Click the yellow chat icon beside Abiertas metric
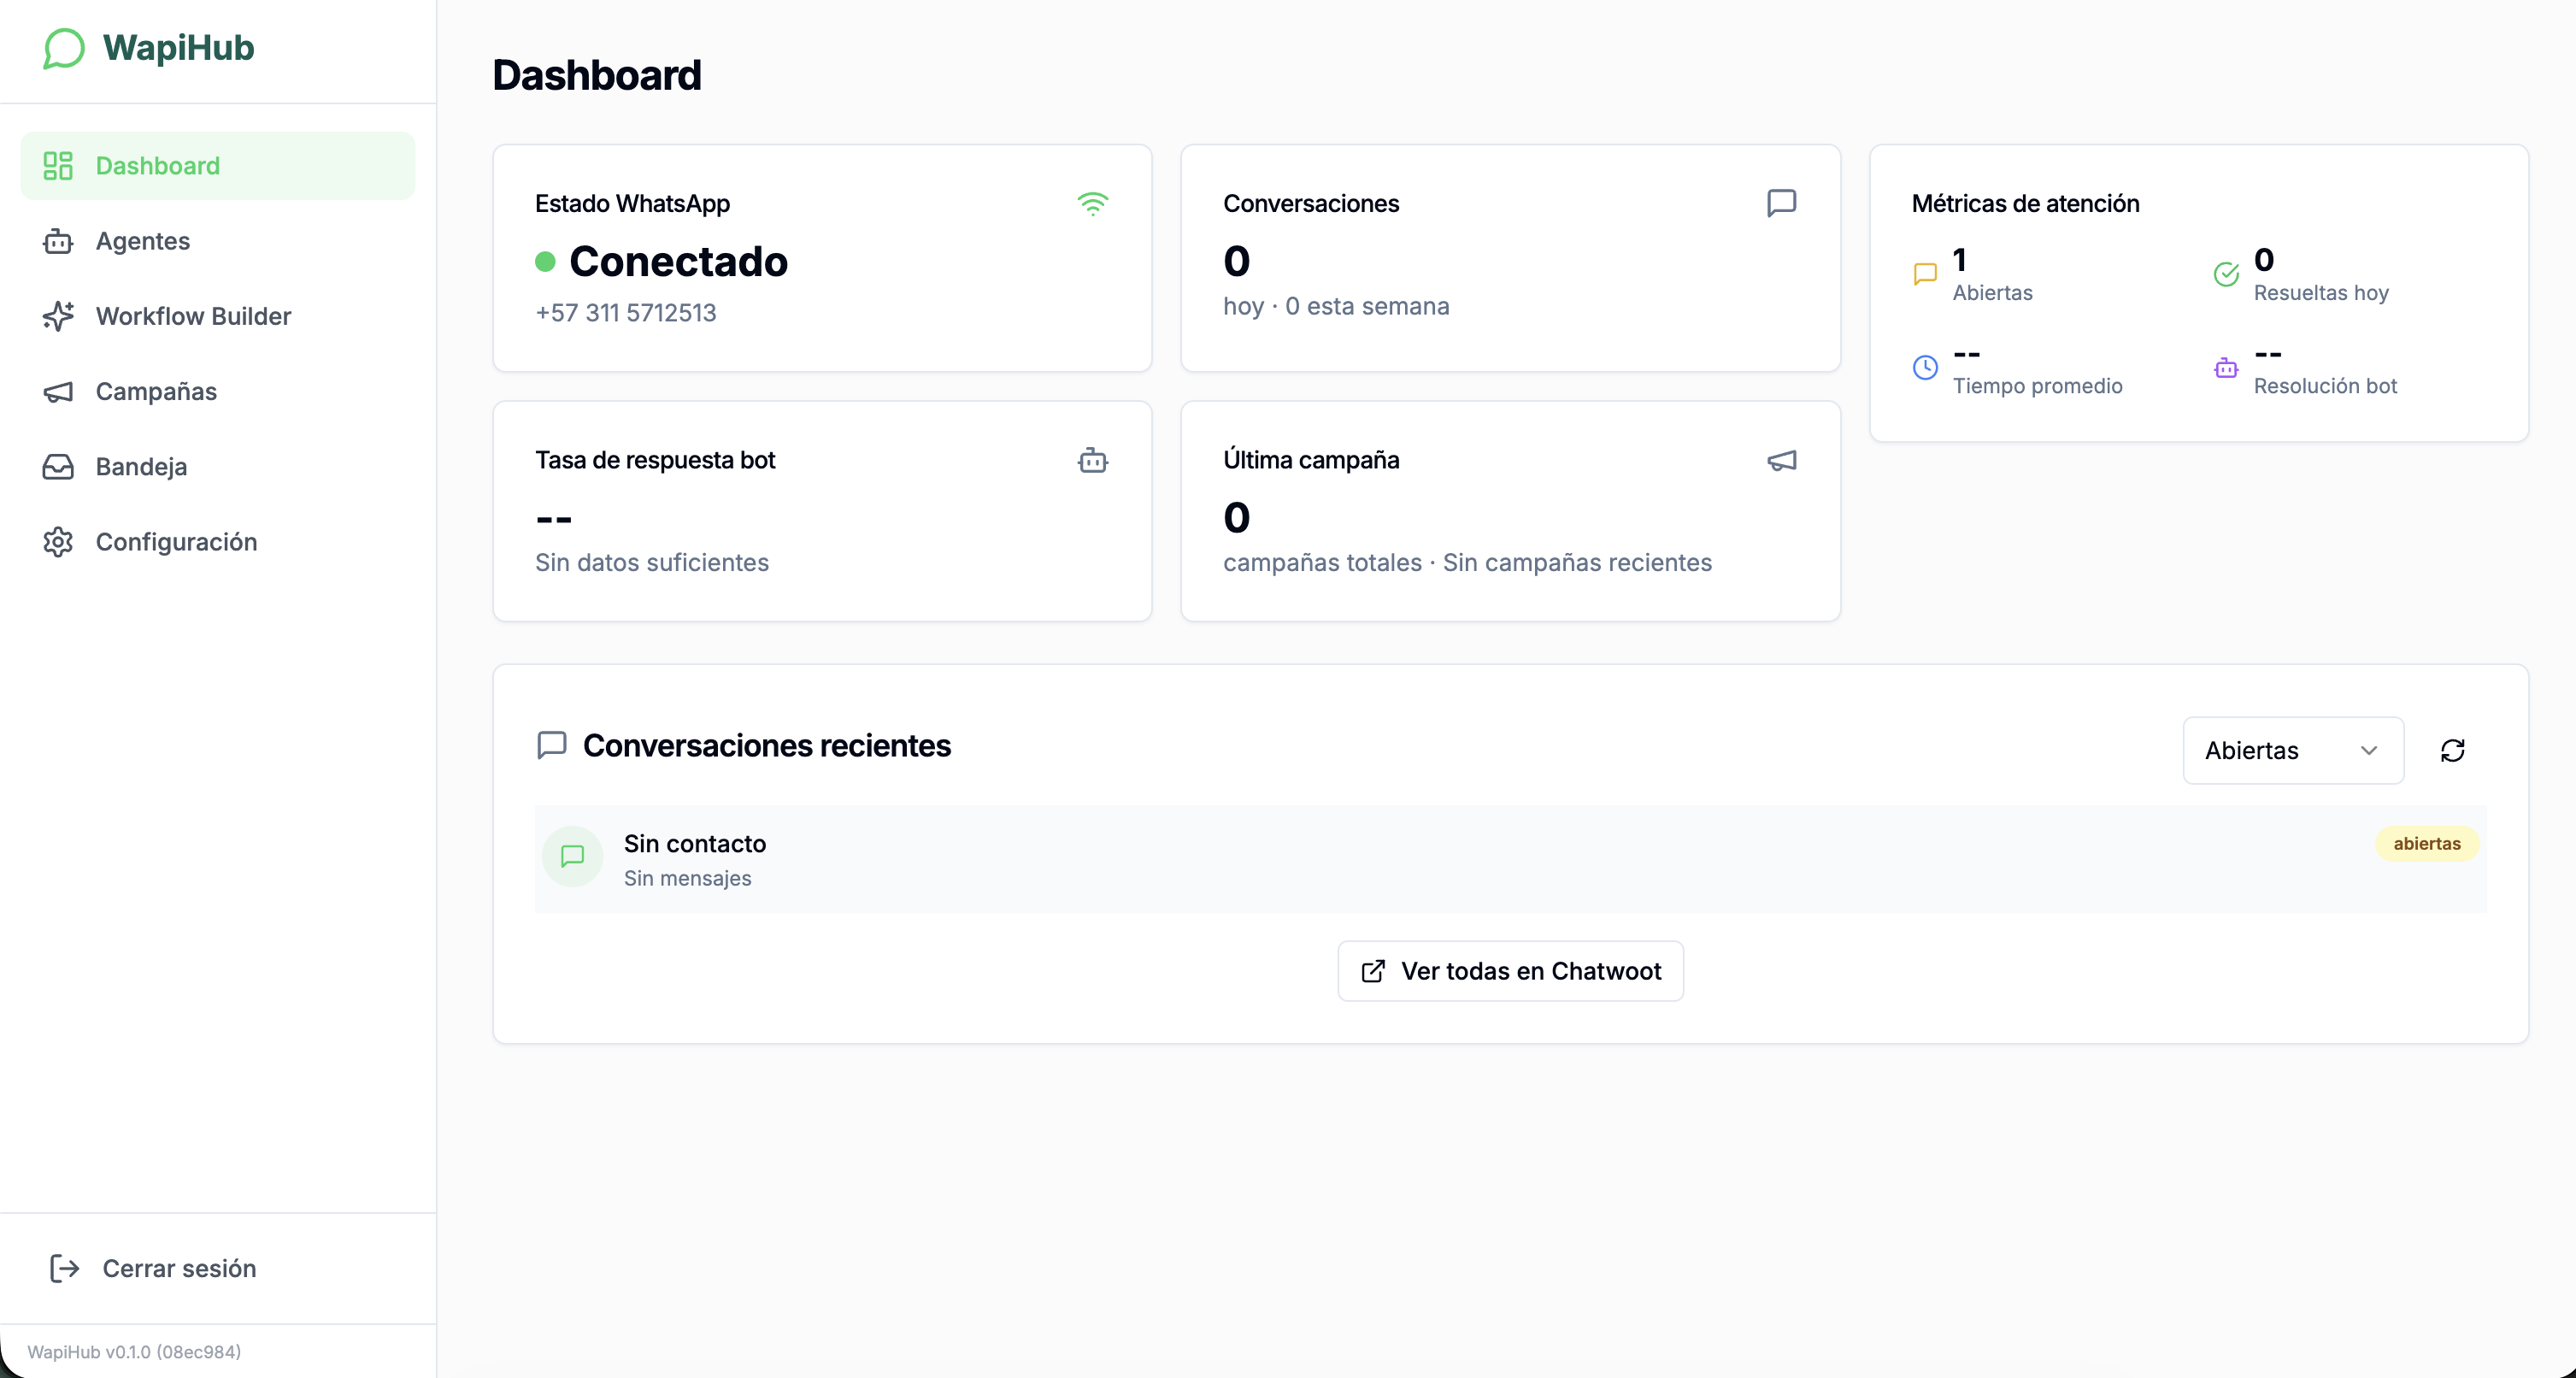2576x1378 pixels. [x=1925, y=274]
